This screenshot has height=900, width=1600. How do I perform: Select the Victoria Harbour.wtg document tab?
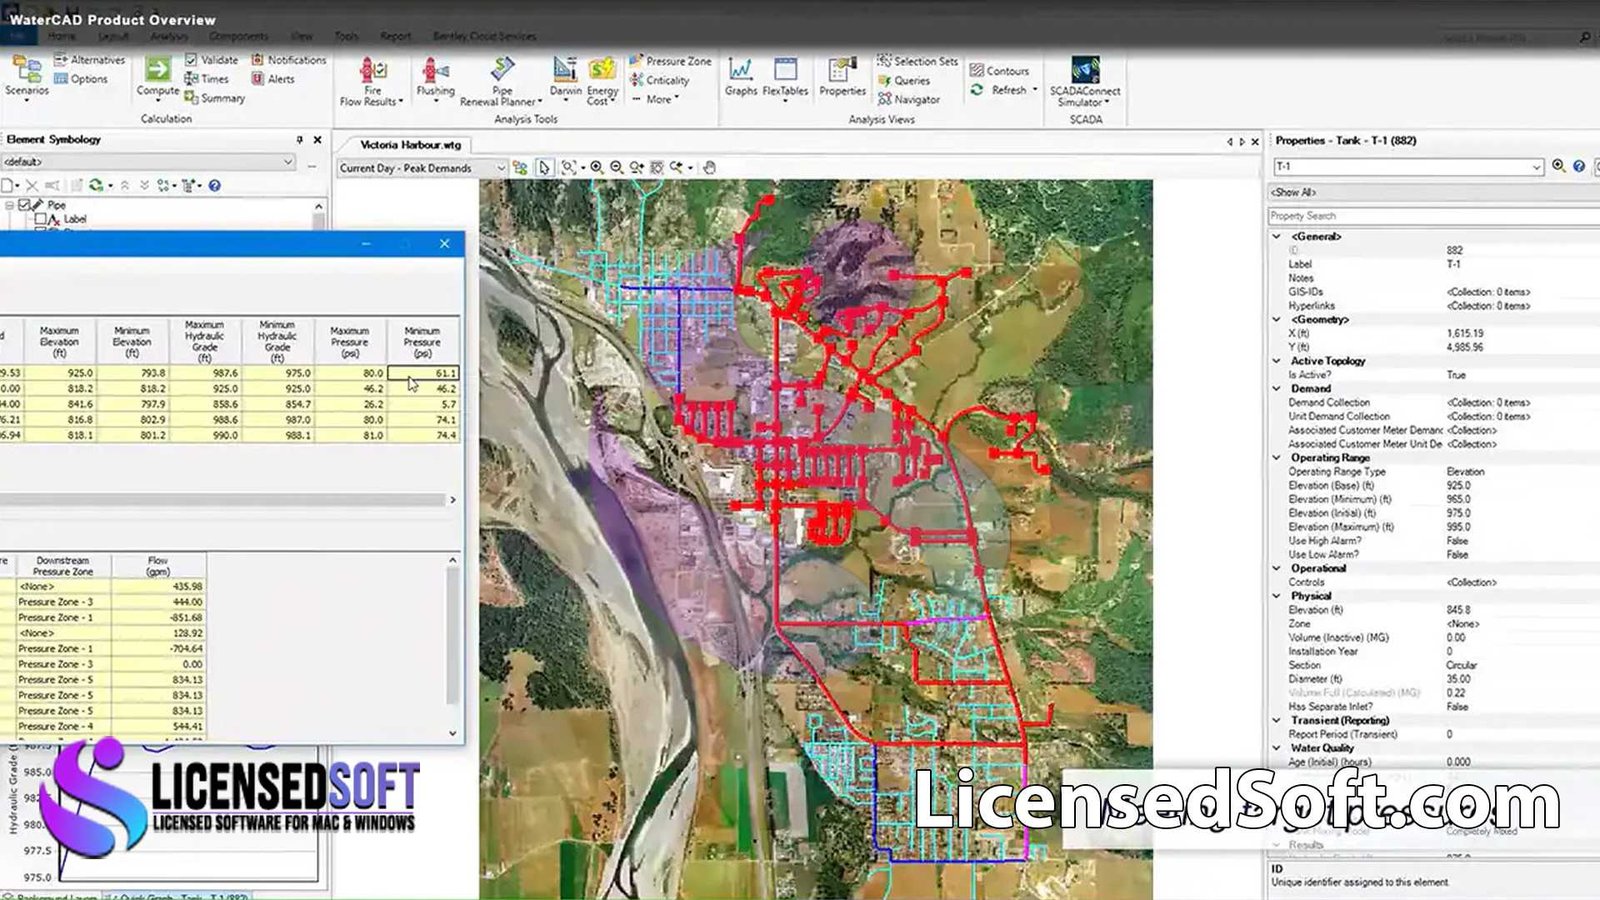click(410, 145)
